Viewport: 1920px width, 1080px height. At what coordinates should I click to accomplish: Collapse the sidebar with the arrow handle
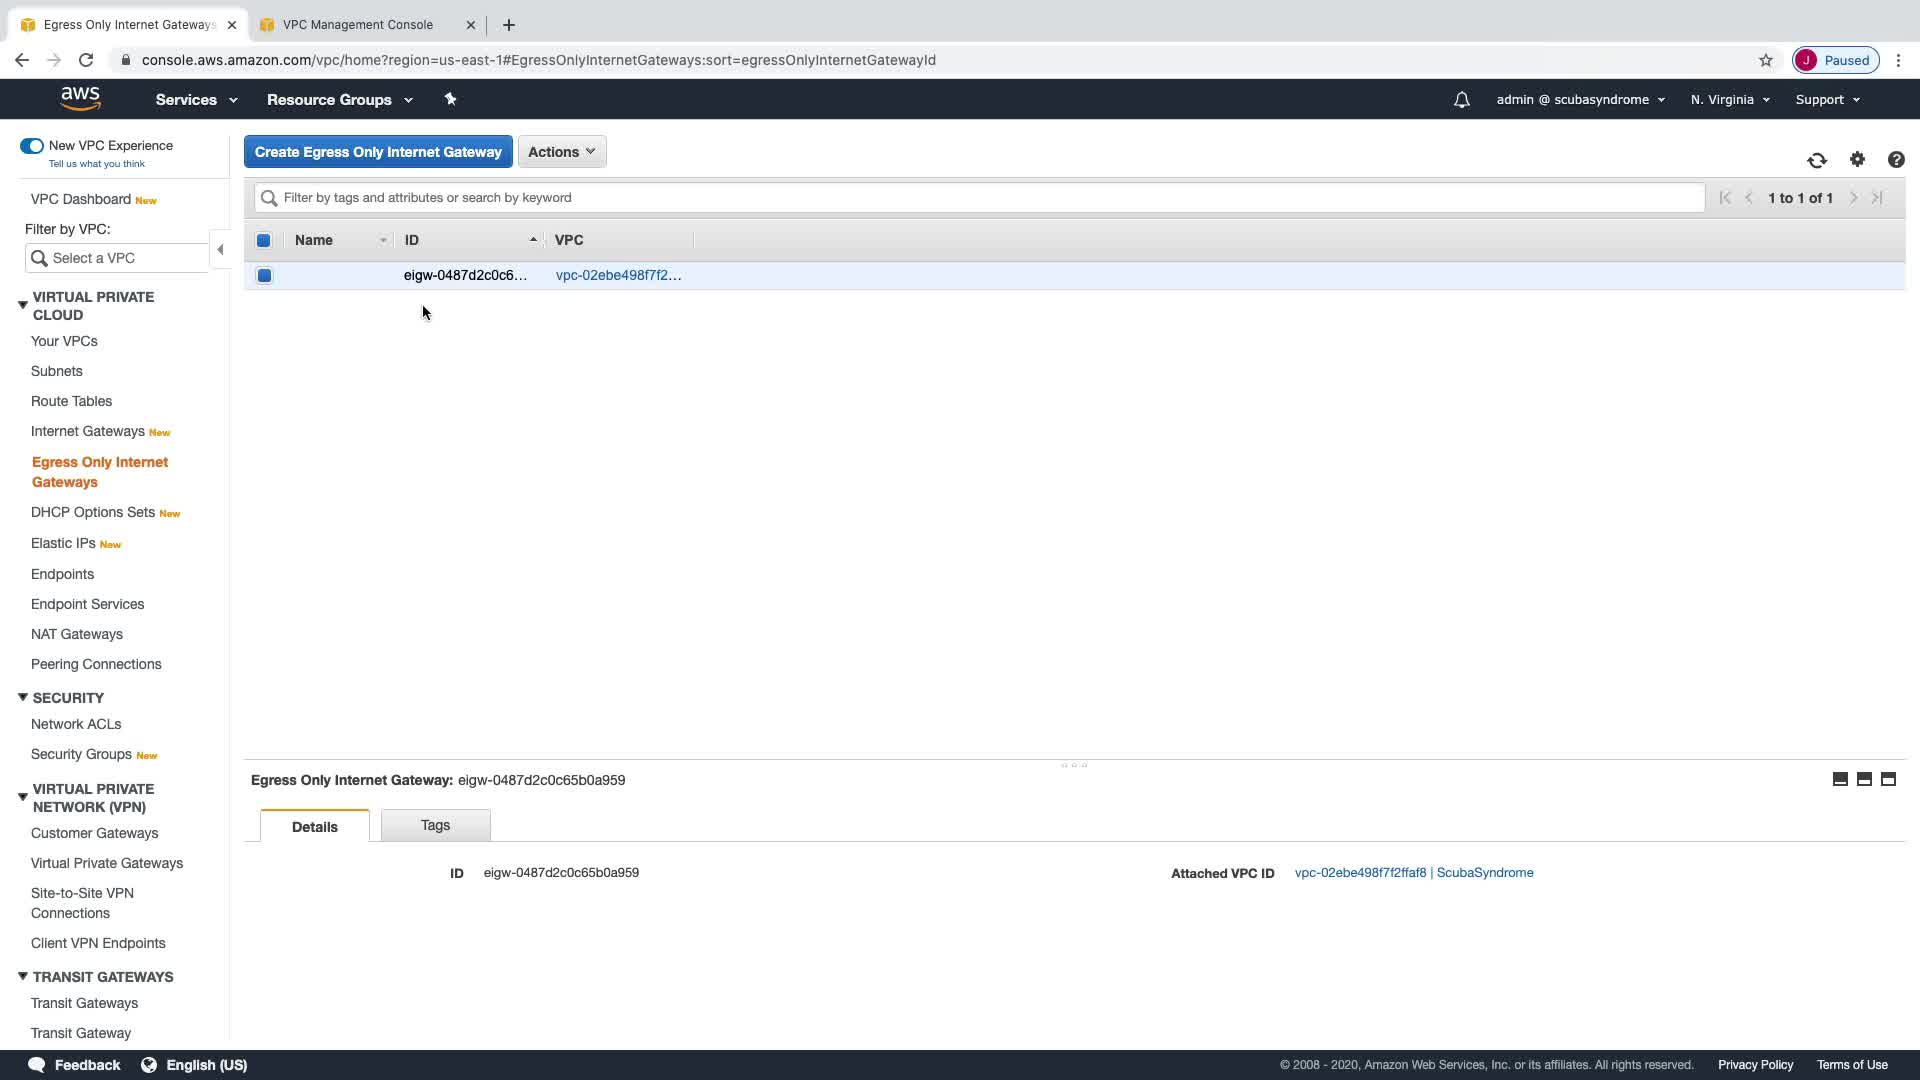coord(220,250)
